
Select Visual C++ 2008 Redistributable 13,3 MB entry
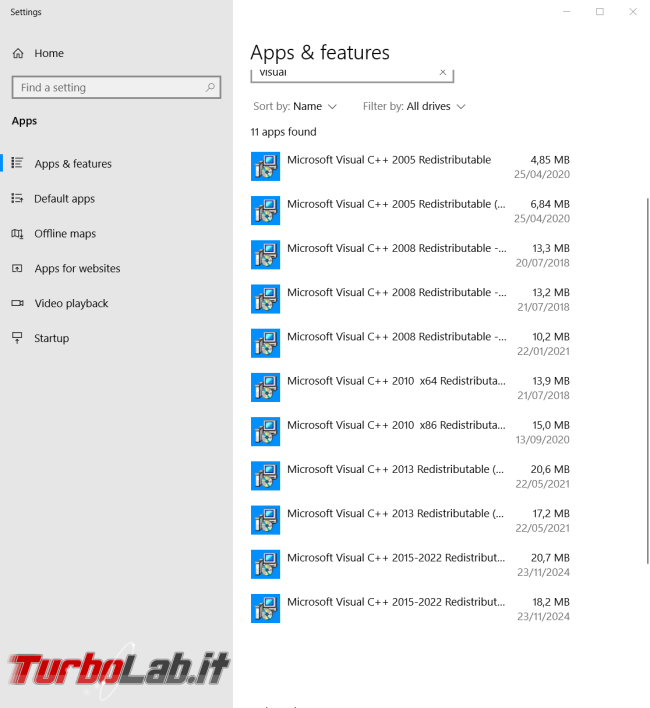point(410,255)
